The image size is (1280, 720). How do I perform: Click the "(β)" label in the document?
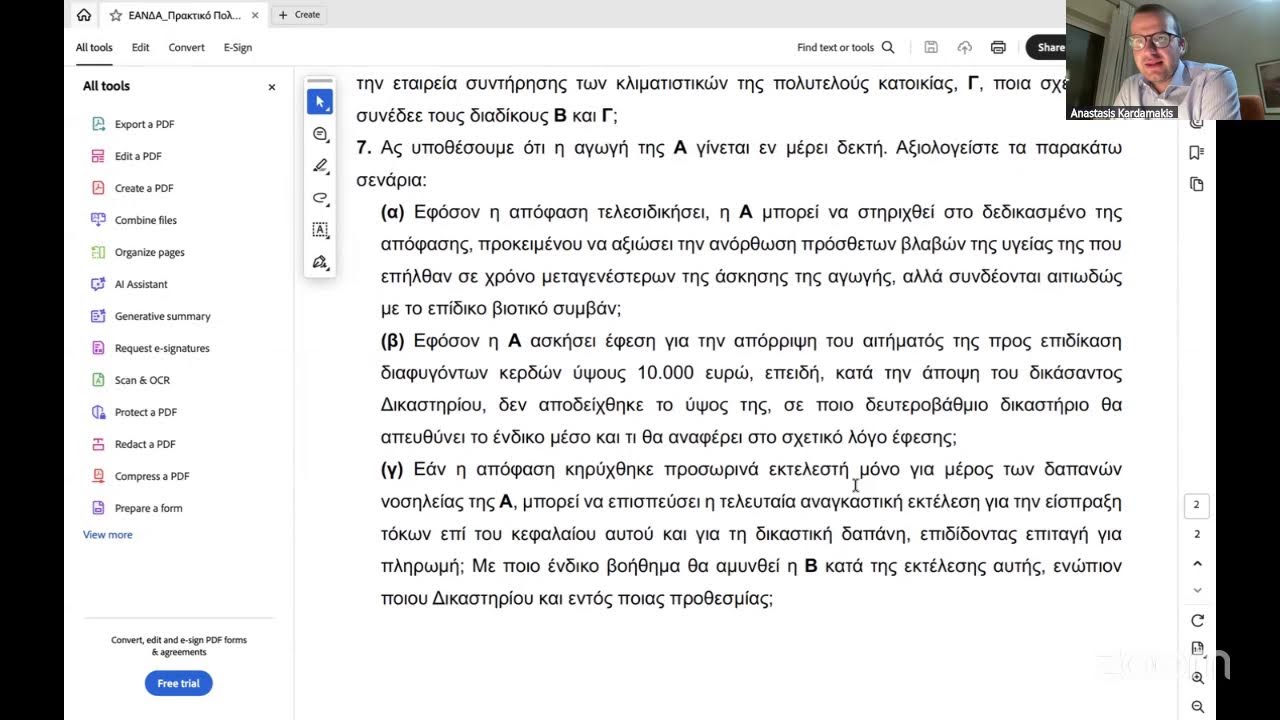coord(393,341)
